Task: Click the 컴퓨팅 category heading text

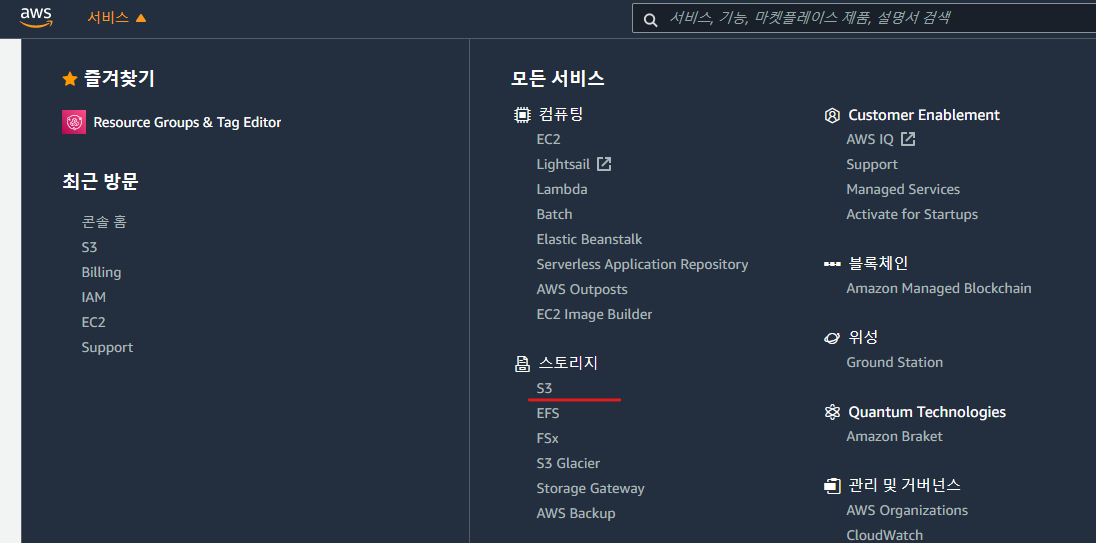Action: tap(561, 115)
